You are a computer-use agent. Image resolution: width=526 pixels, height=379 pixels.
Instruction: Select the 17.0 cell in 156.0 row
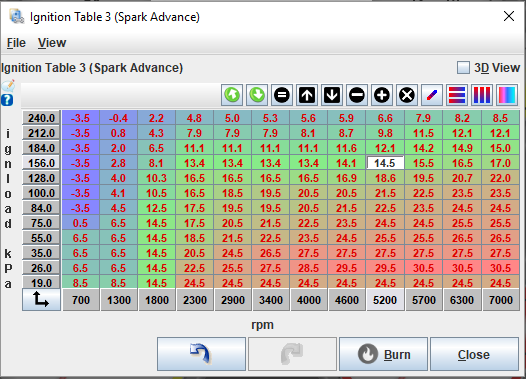501,163
